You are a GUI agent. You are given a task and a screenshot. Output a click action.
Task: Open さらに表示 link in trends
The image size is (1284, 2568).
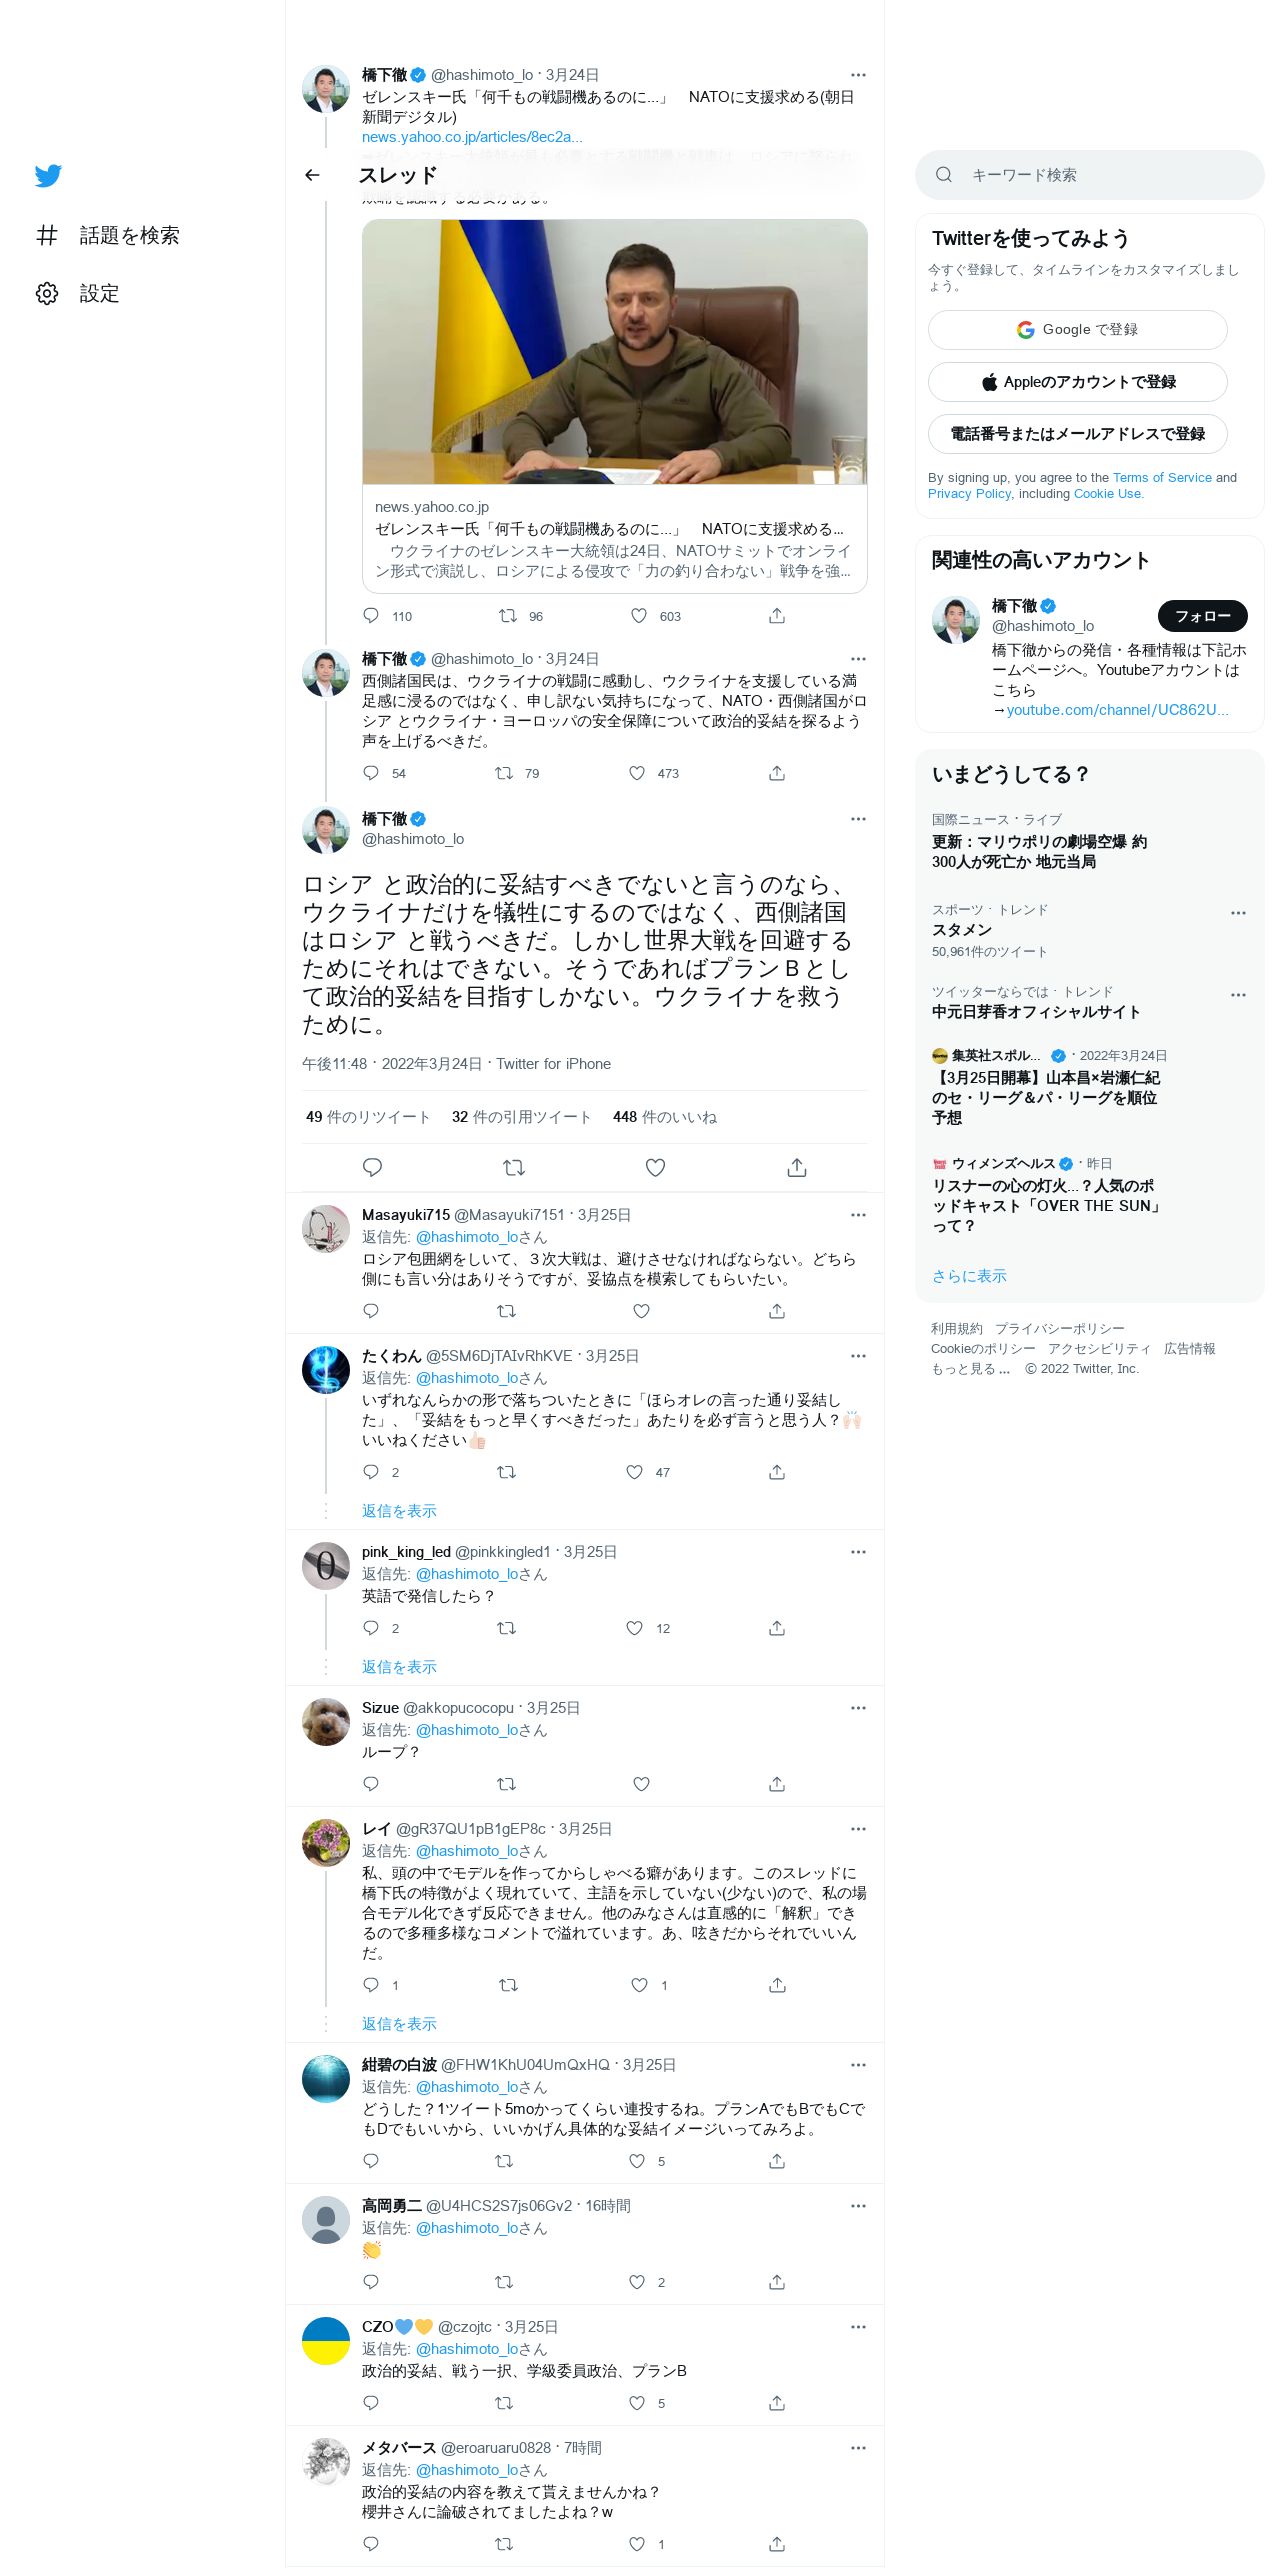pyautogui.click(x=969, y=1276)
